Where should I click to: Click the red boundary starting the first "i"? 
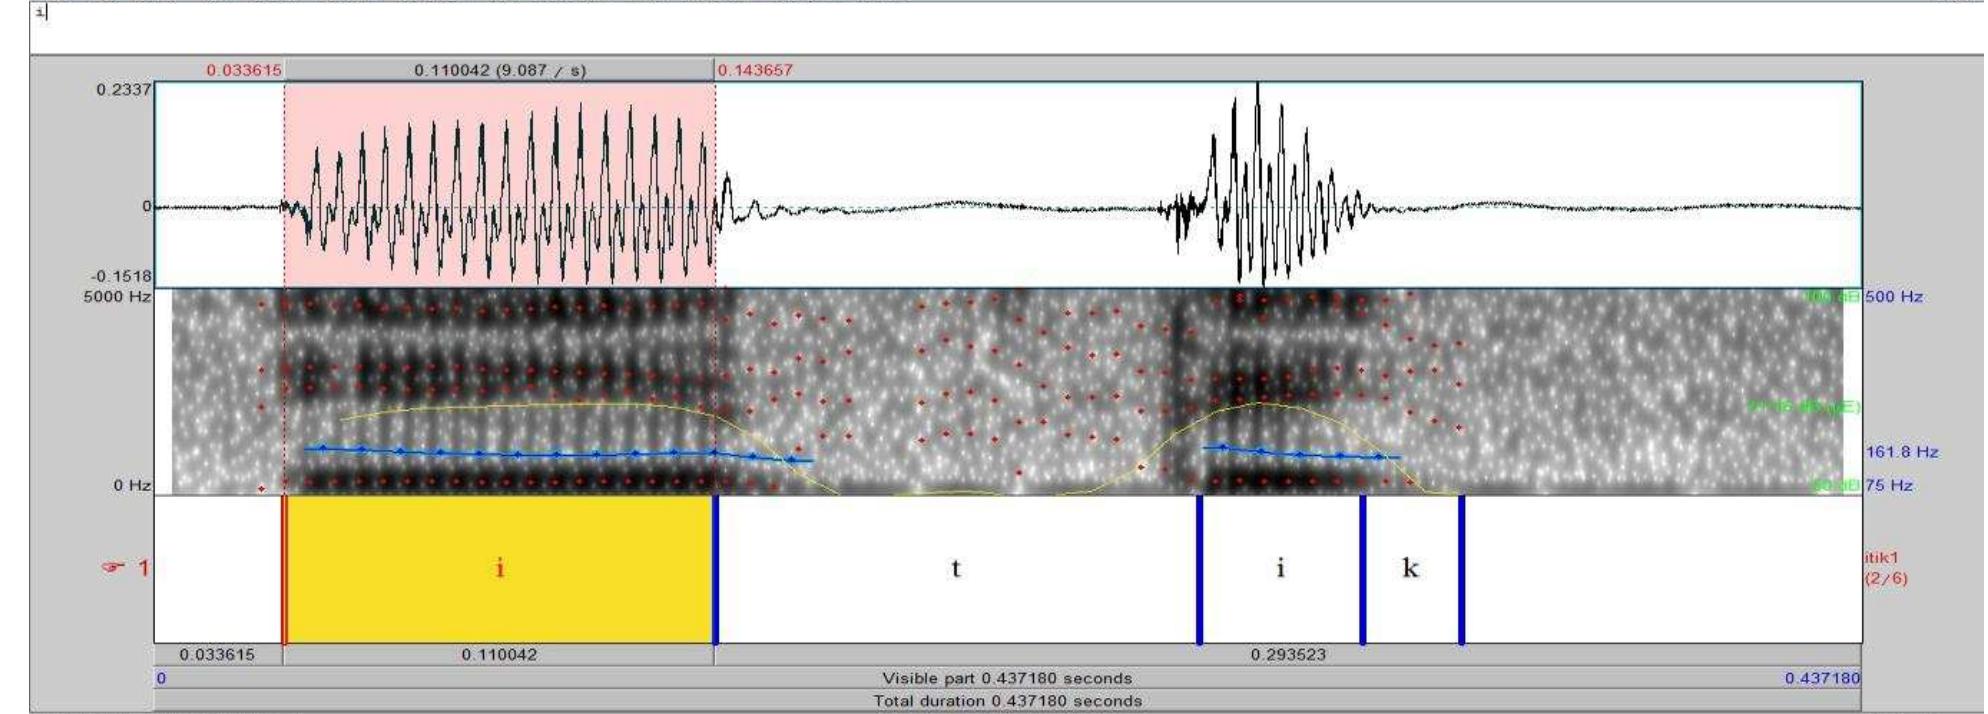[285, 569]
